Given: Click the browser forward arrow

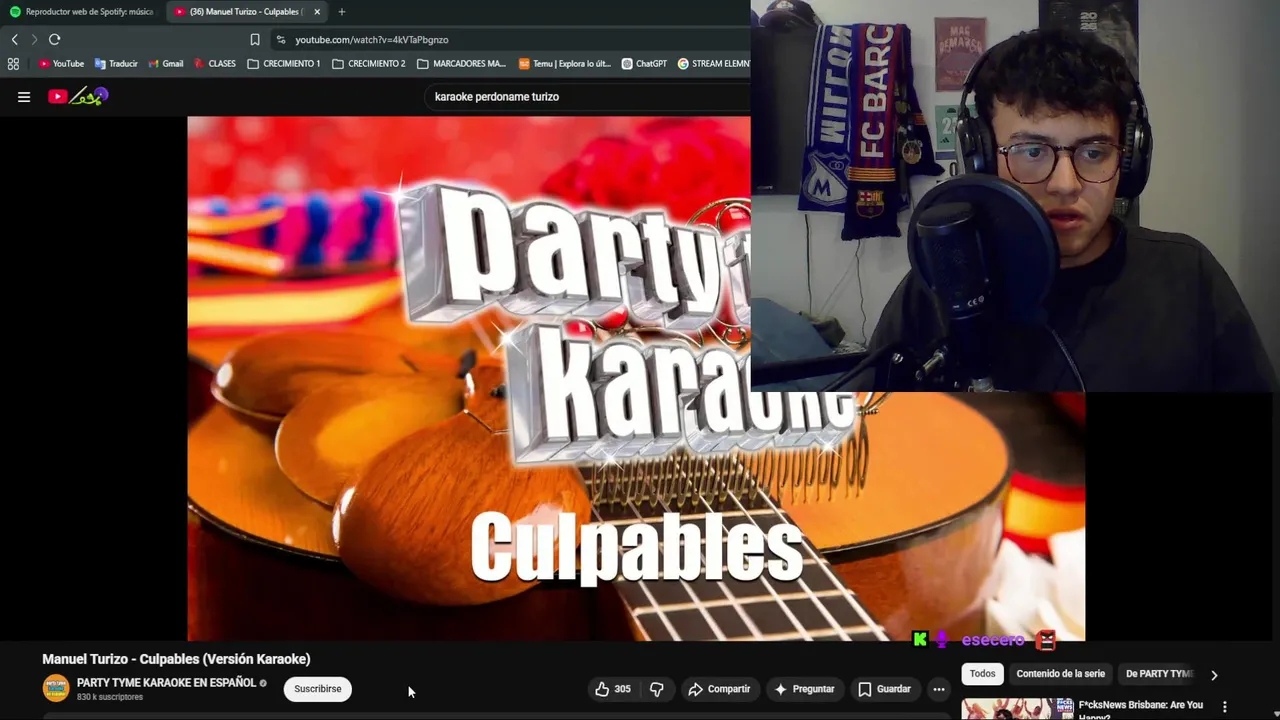Looking at the screenshot, I should coord(34,39).
